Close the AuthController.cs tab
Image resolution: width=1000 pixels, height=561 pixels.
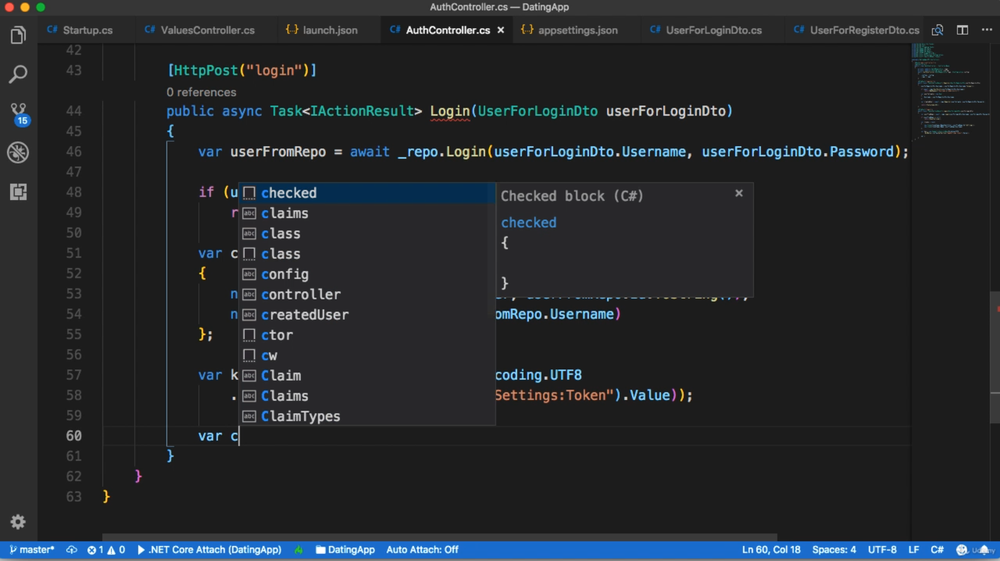pos(501,30)
